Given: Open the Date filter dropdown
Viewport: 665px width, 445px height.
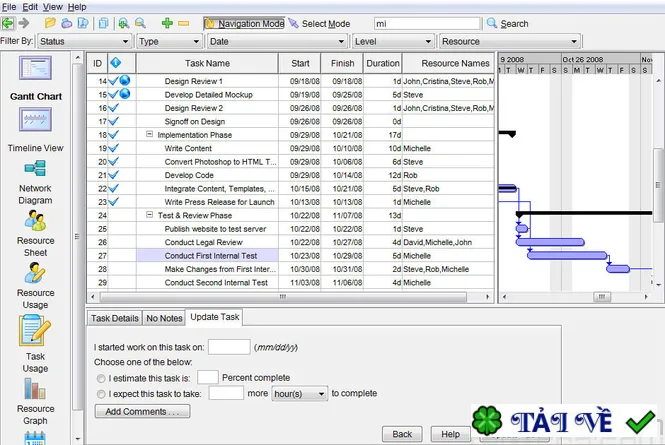Looking at the screenshot, I should (x=277, y=42).
